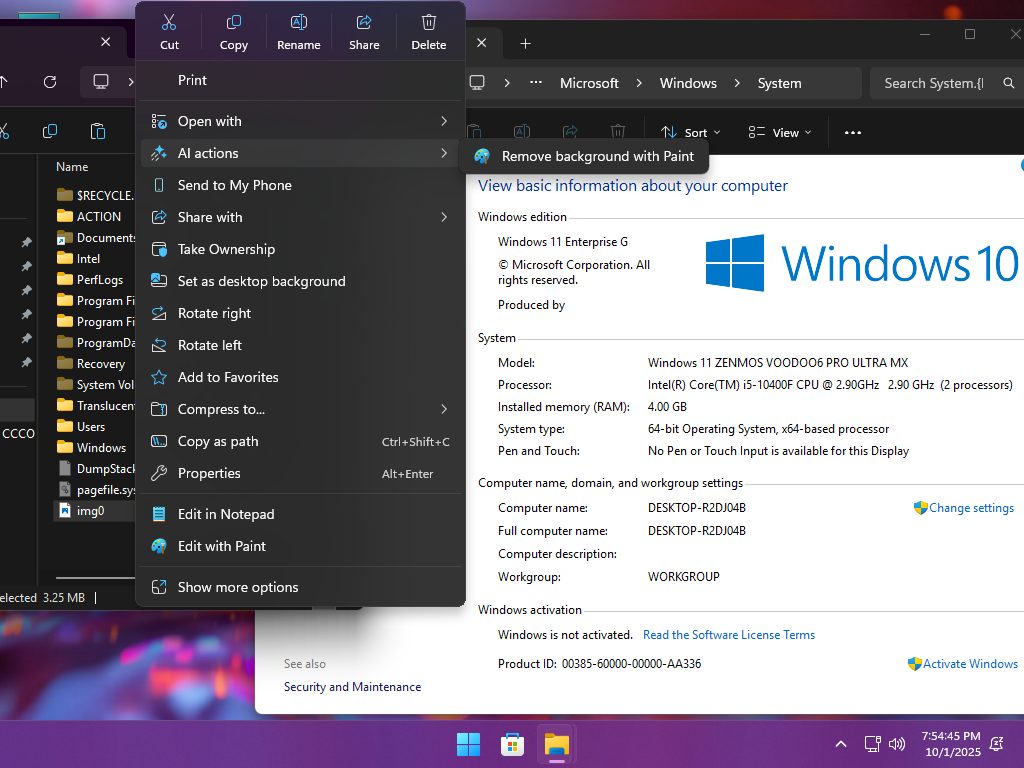Click System in the address breadcrumb

[x=779, y=84]
